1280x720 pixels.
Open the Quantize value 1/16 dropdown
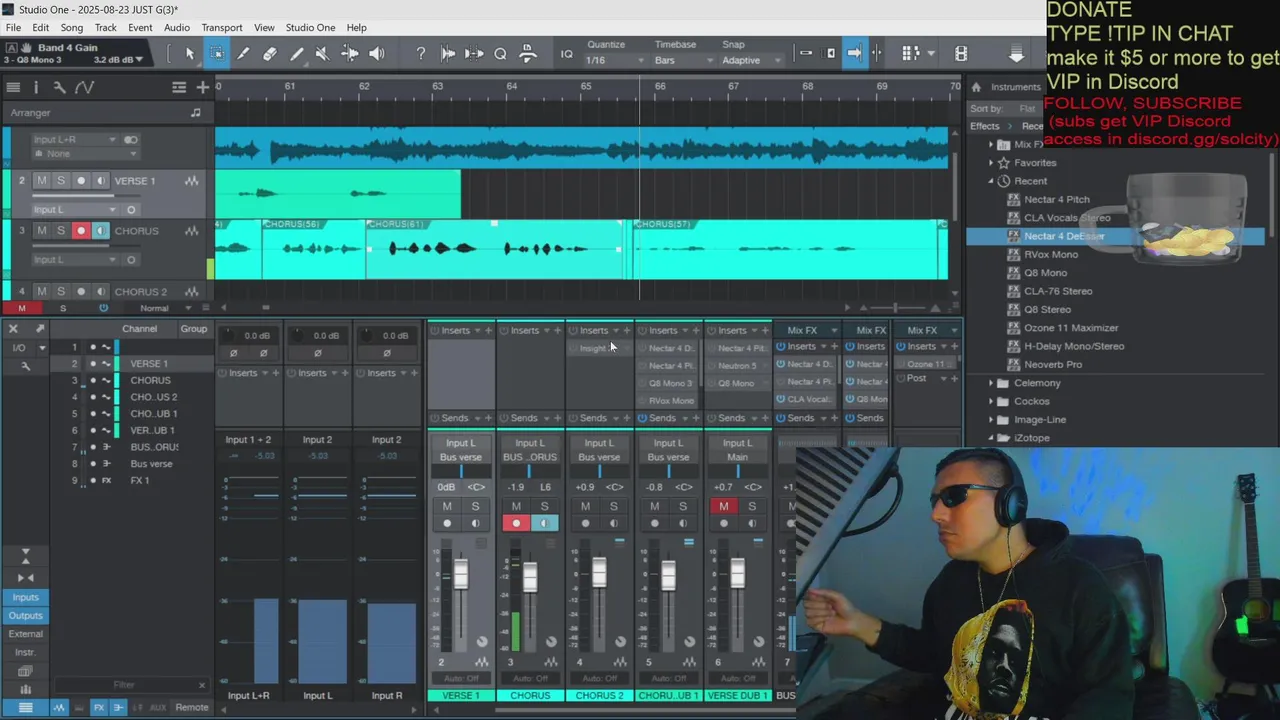(x=613, y=60)
